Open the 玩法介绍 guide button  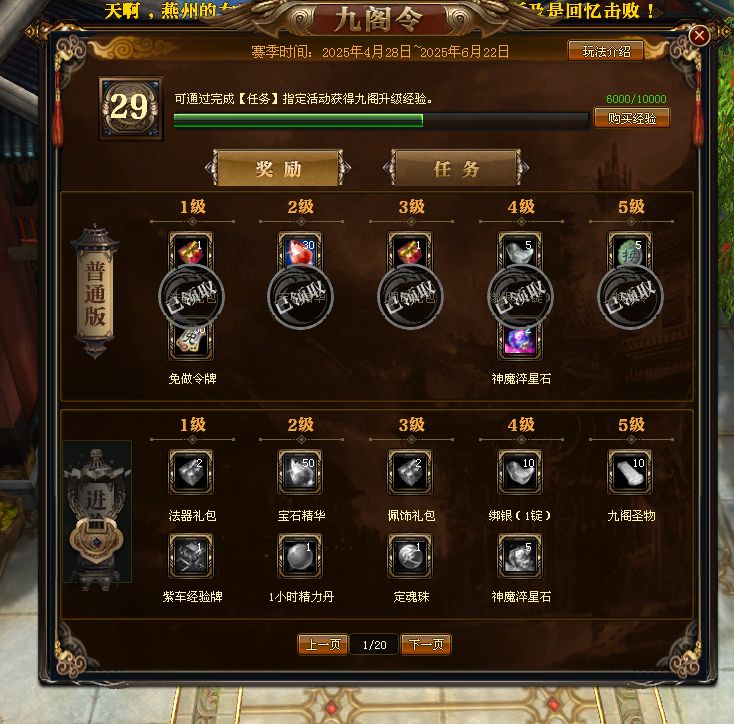coord(606,51)
